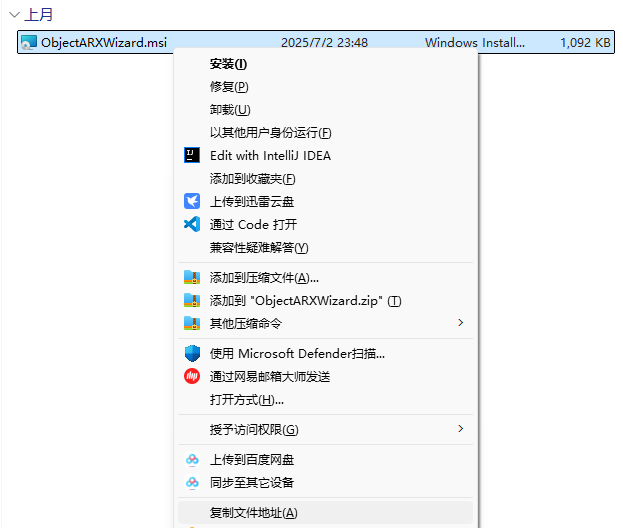Choose 使用 Microsoft Defender扫描...

click(297, 354)
